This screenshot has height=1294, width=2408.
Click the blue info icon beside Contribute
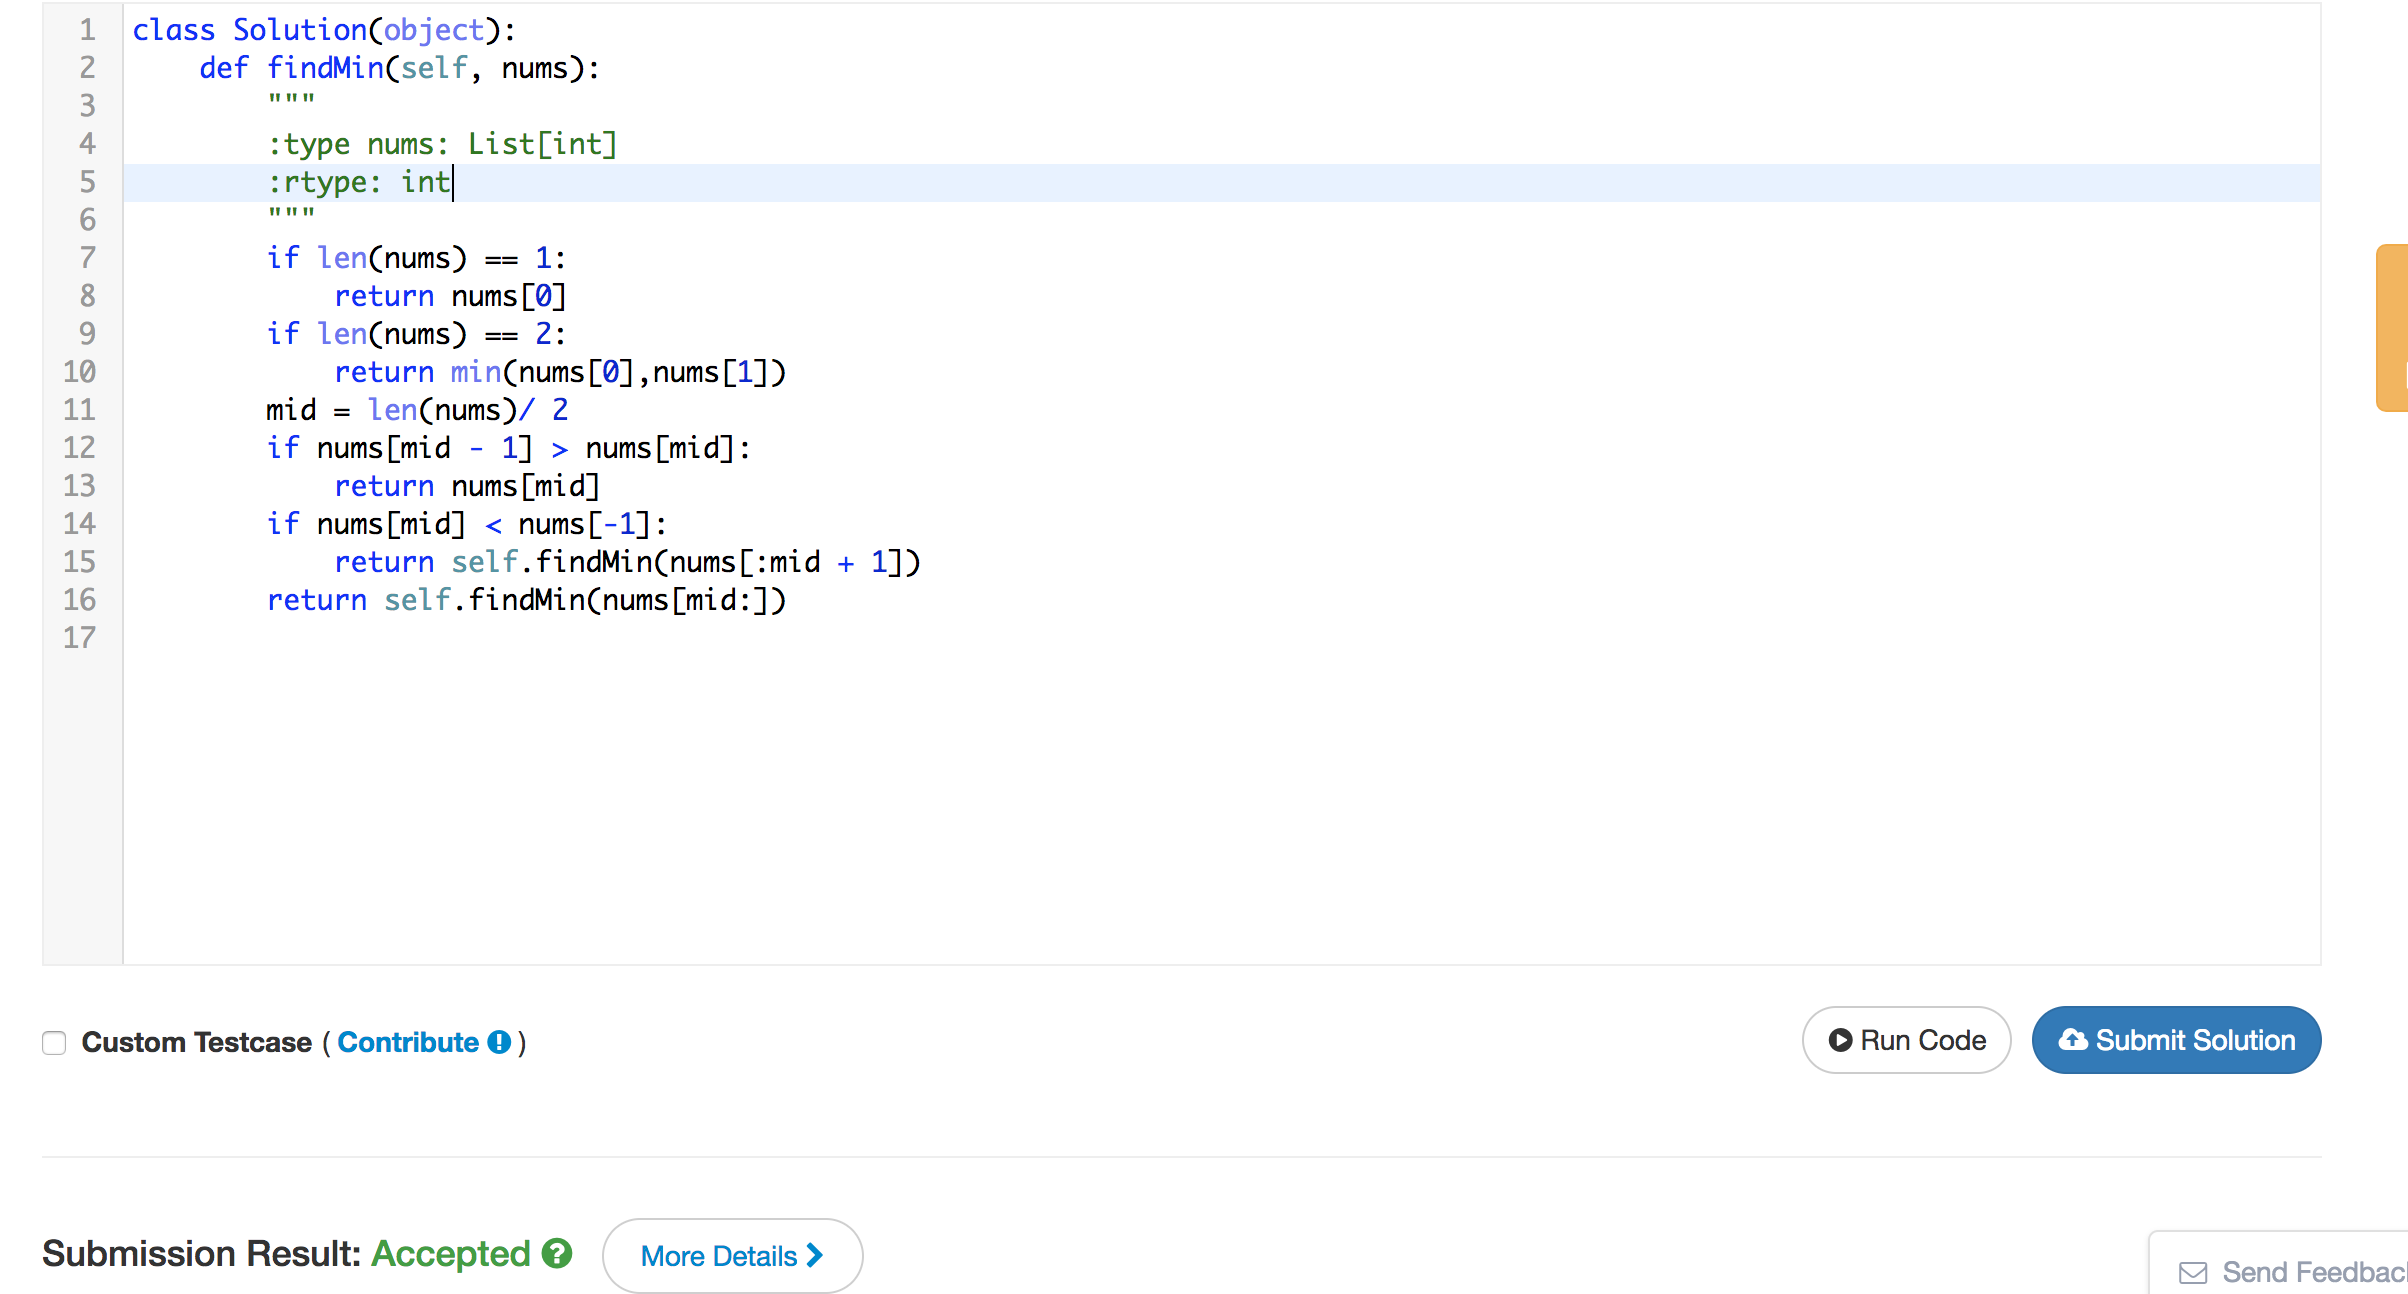coord(499,1042)
